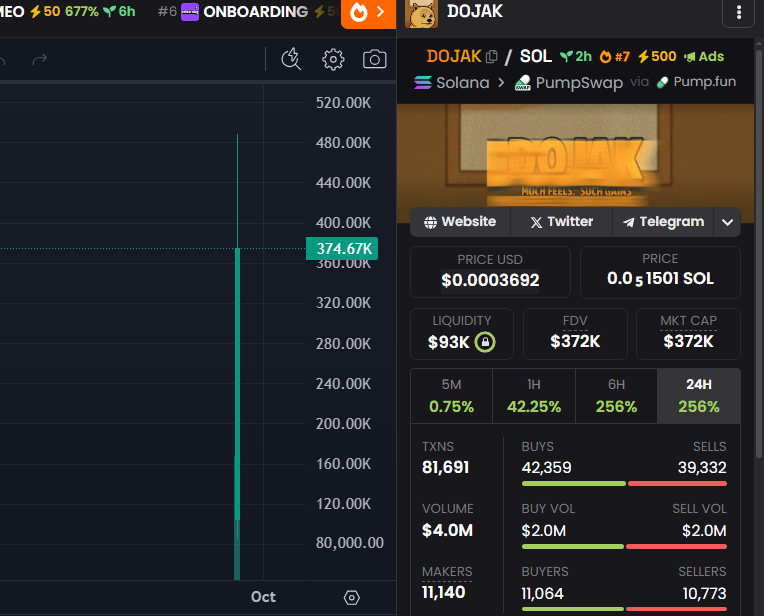Open the DOJAK Twitter link
This screenshot has height=616, width=764.
[561, 222]
